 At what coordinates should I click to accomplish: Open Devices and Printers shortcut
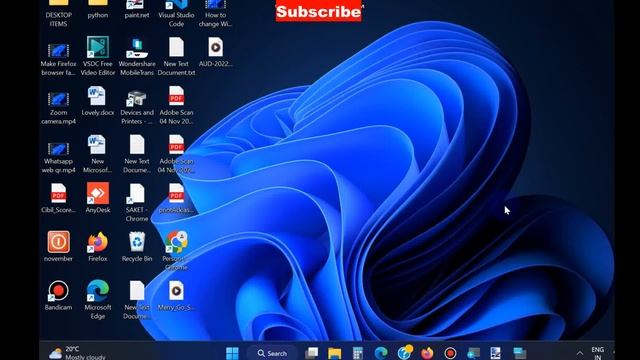pyautogui.click(x=137, y=107)
